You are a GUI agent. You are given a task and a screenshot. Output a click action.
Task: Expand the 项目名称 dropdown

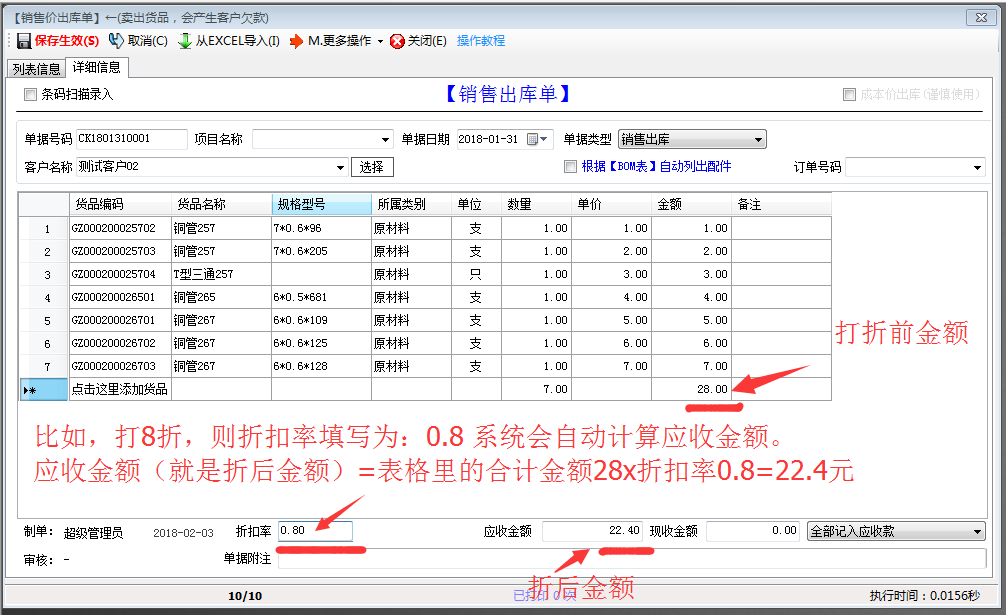tap(386, 140)
